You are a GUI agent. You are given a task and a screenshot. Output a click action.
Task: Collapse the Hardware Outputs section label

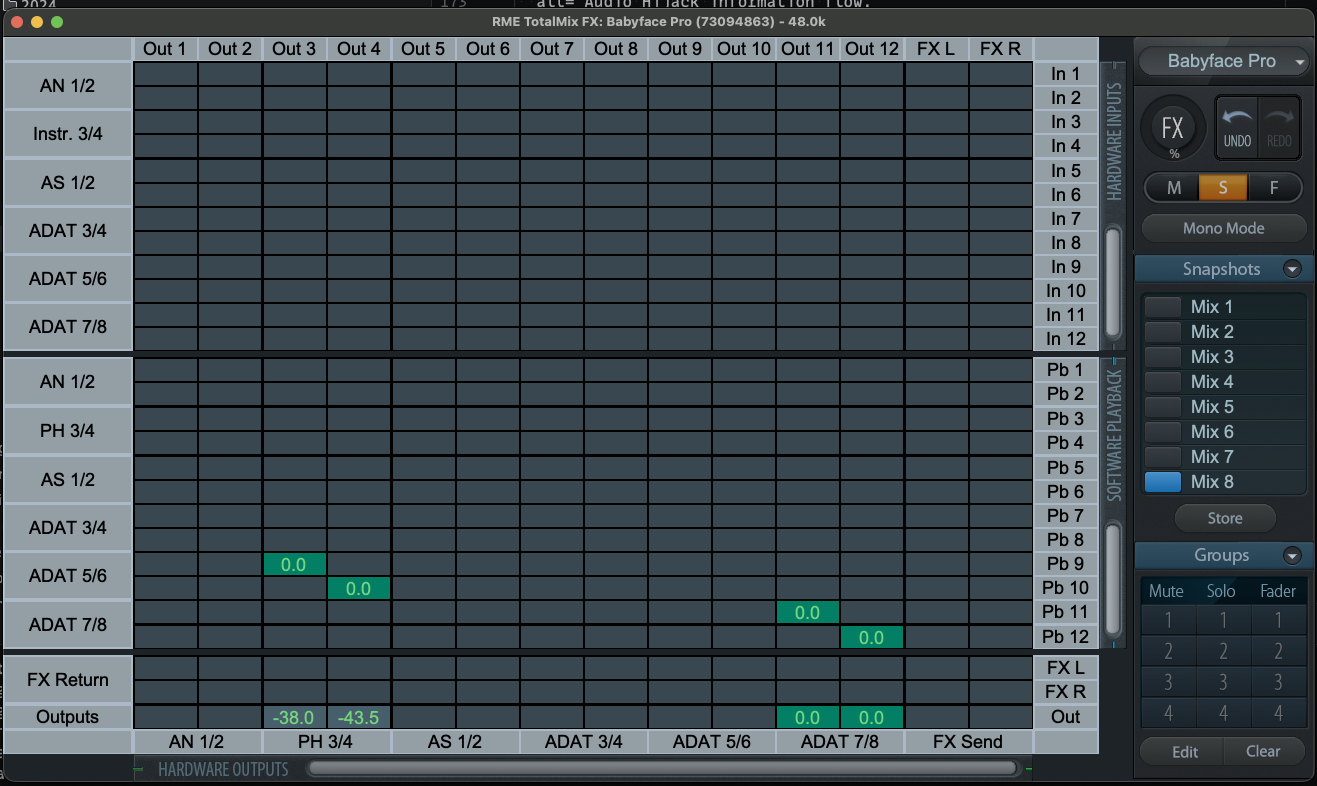point(223,769)
